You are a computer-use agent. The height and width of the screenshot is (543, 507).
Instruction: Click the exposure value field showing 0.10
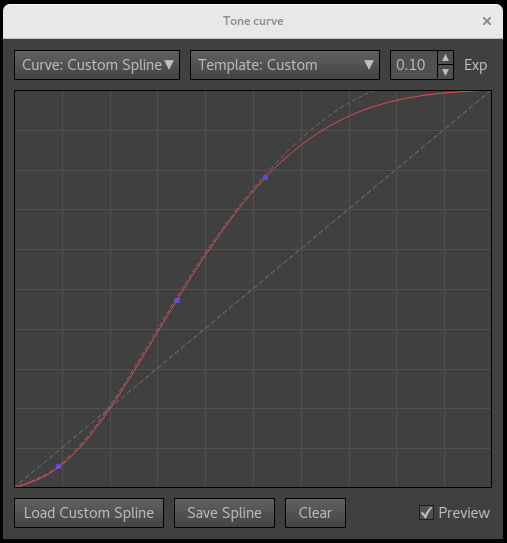click(x=414, y=65)
